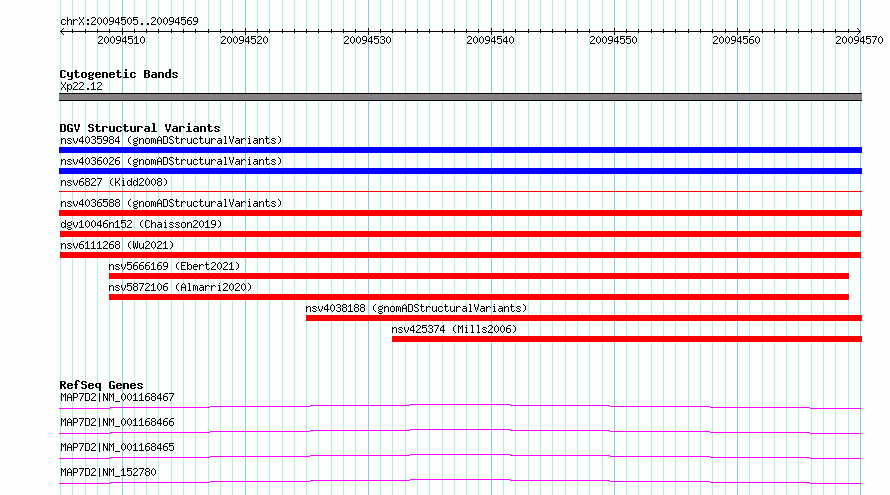Open variant label nsv4038188 (gnomADStructuralVariants)
This screenshot has width=890, height=495.
click(416, 308)
